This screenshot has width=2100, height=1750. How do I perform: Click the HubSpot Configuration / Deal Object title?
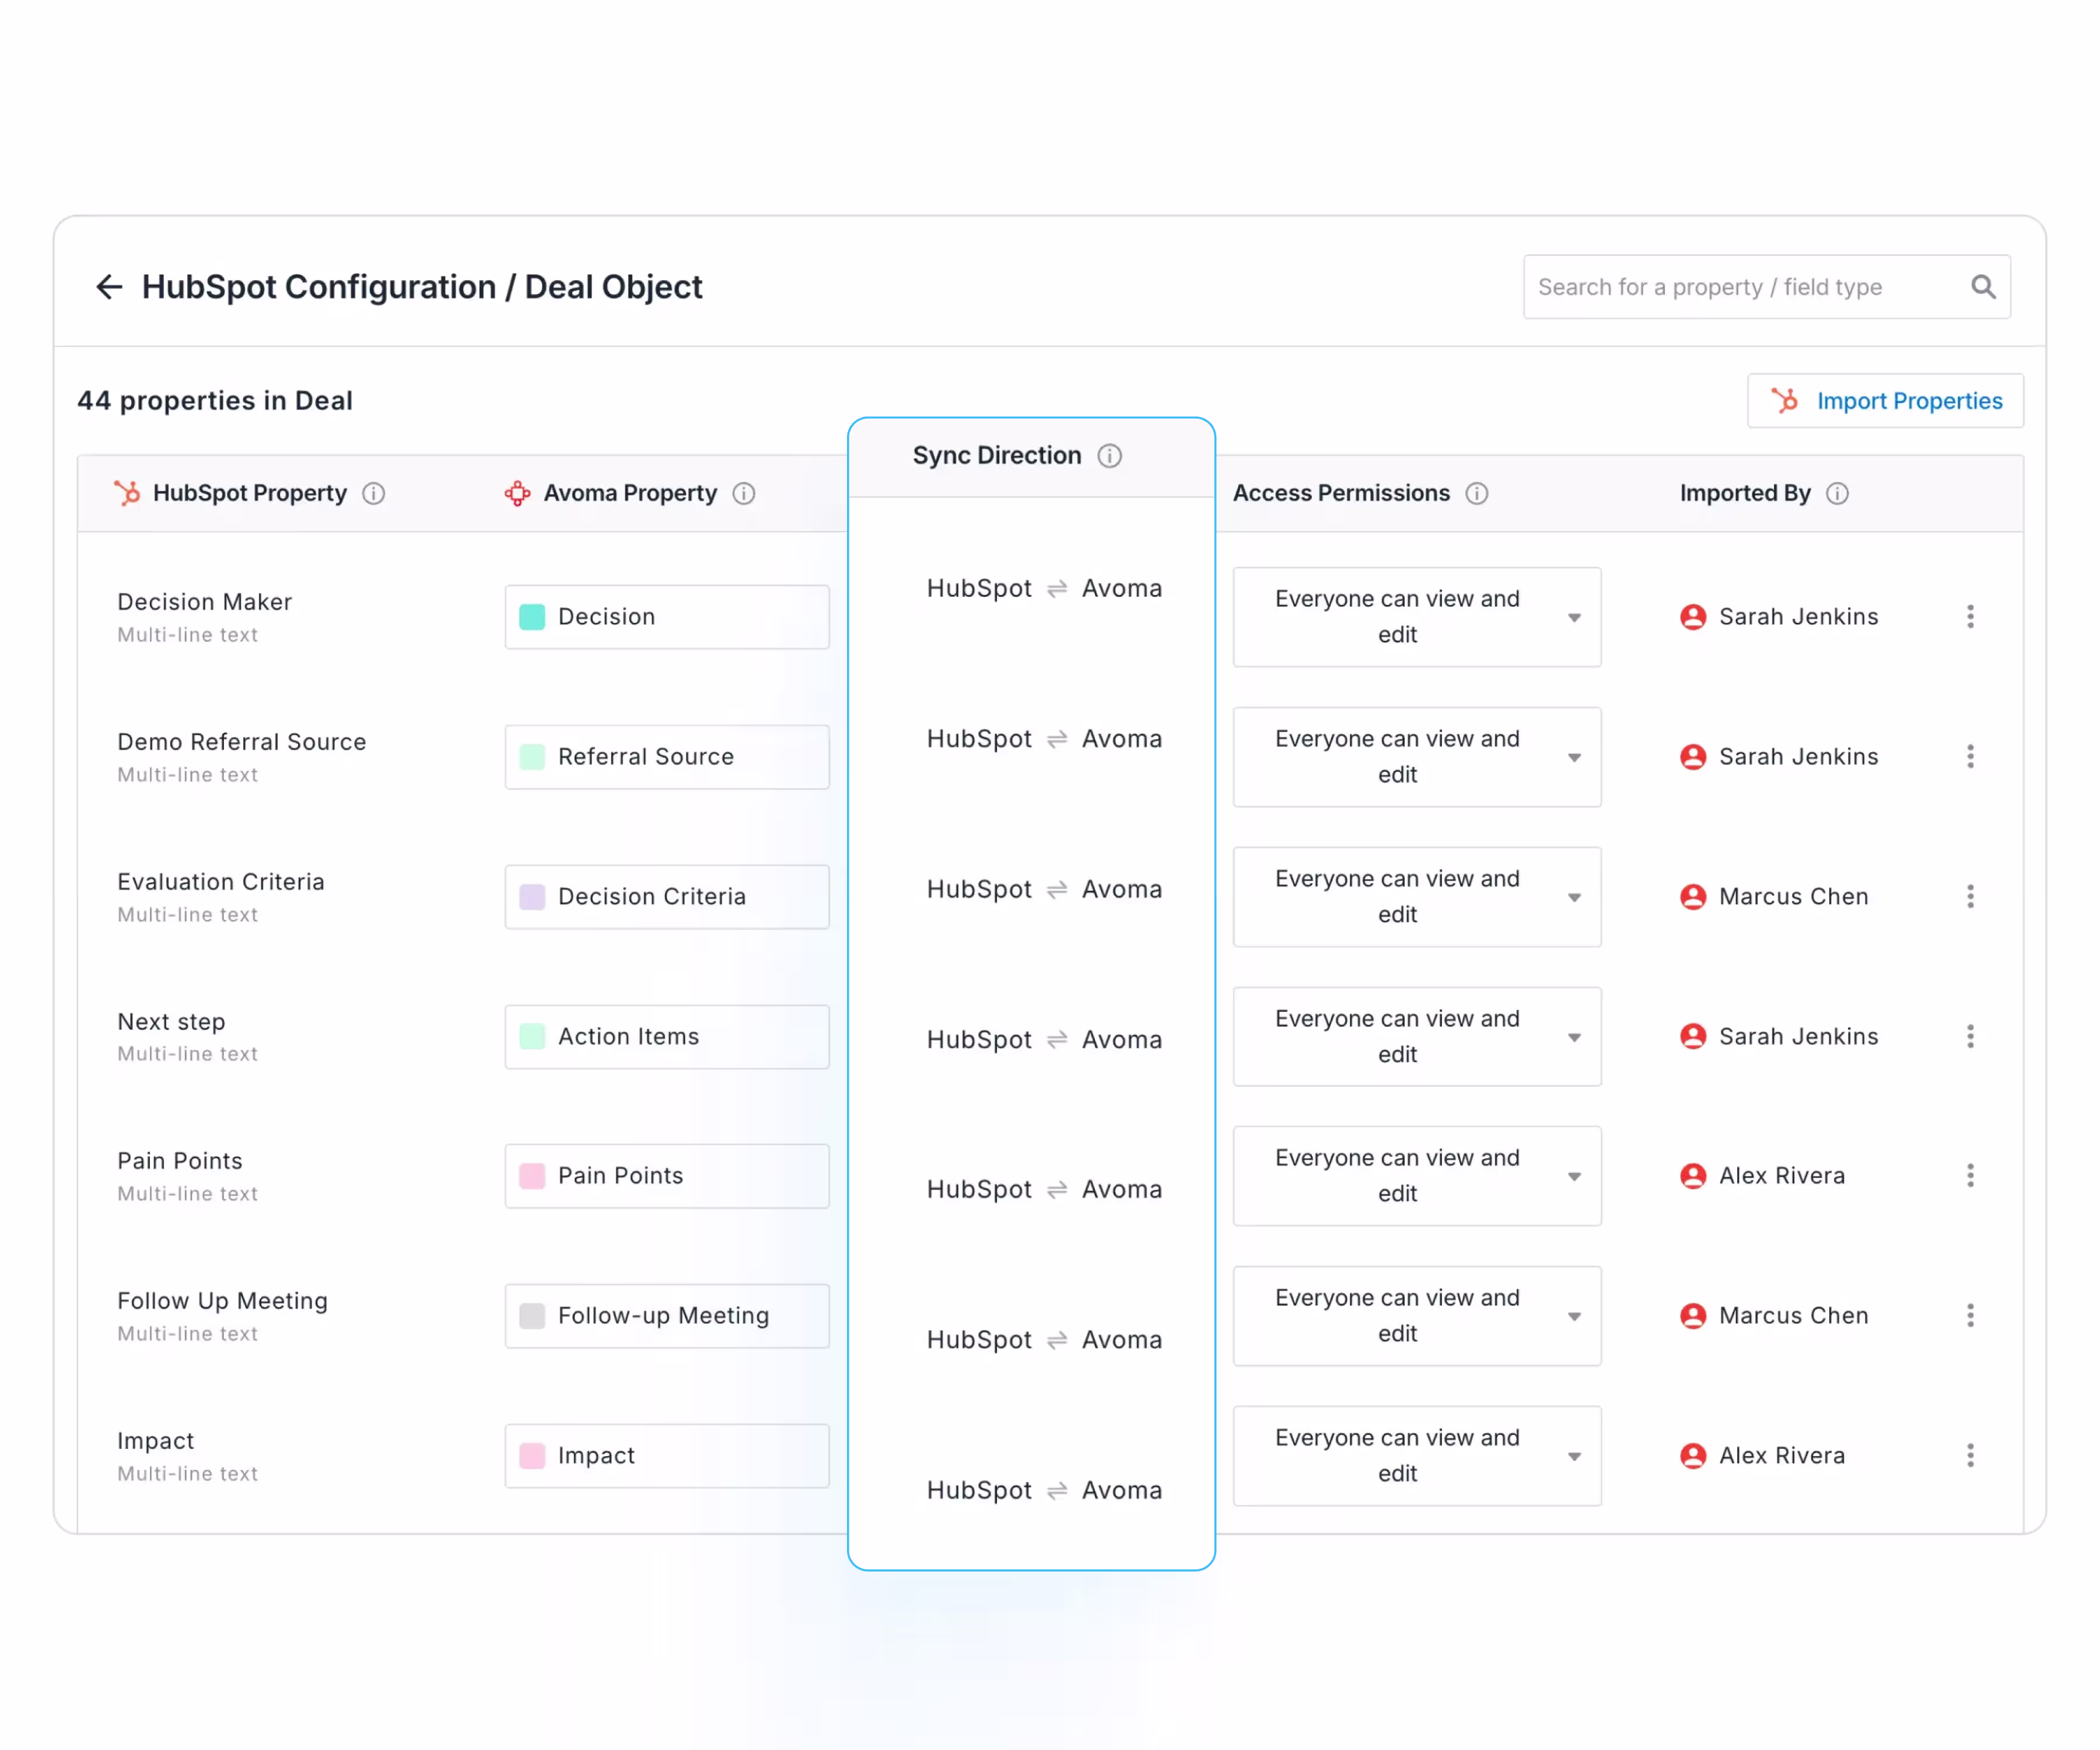click(422, 287)
